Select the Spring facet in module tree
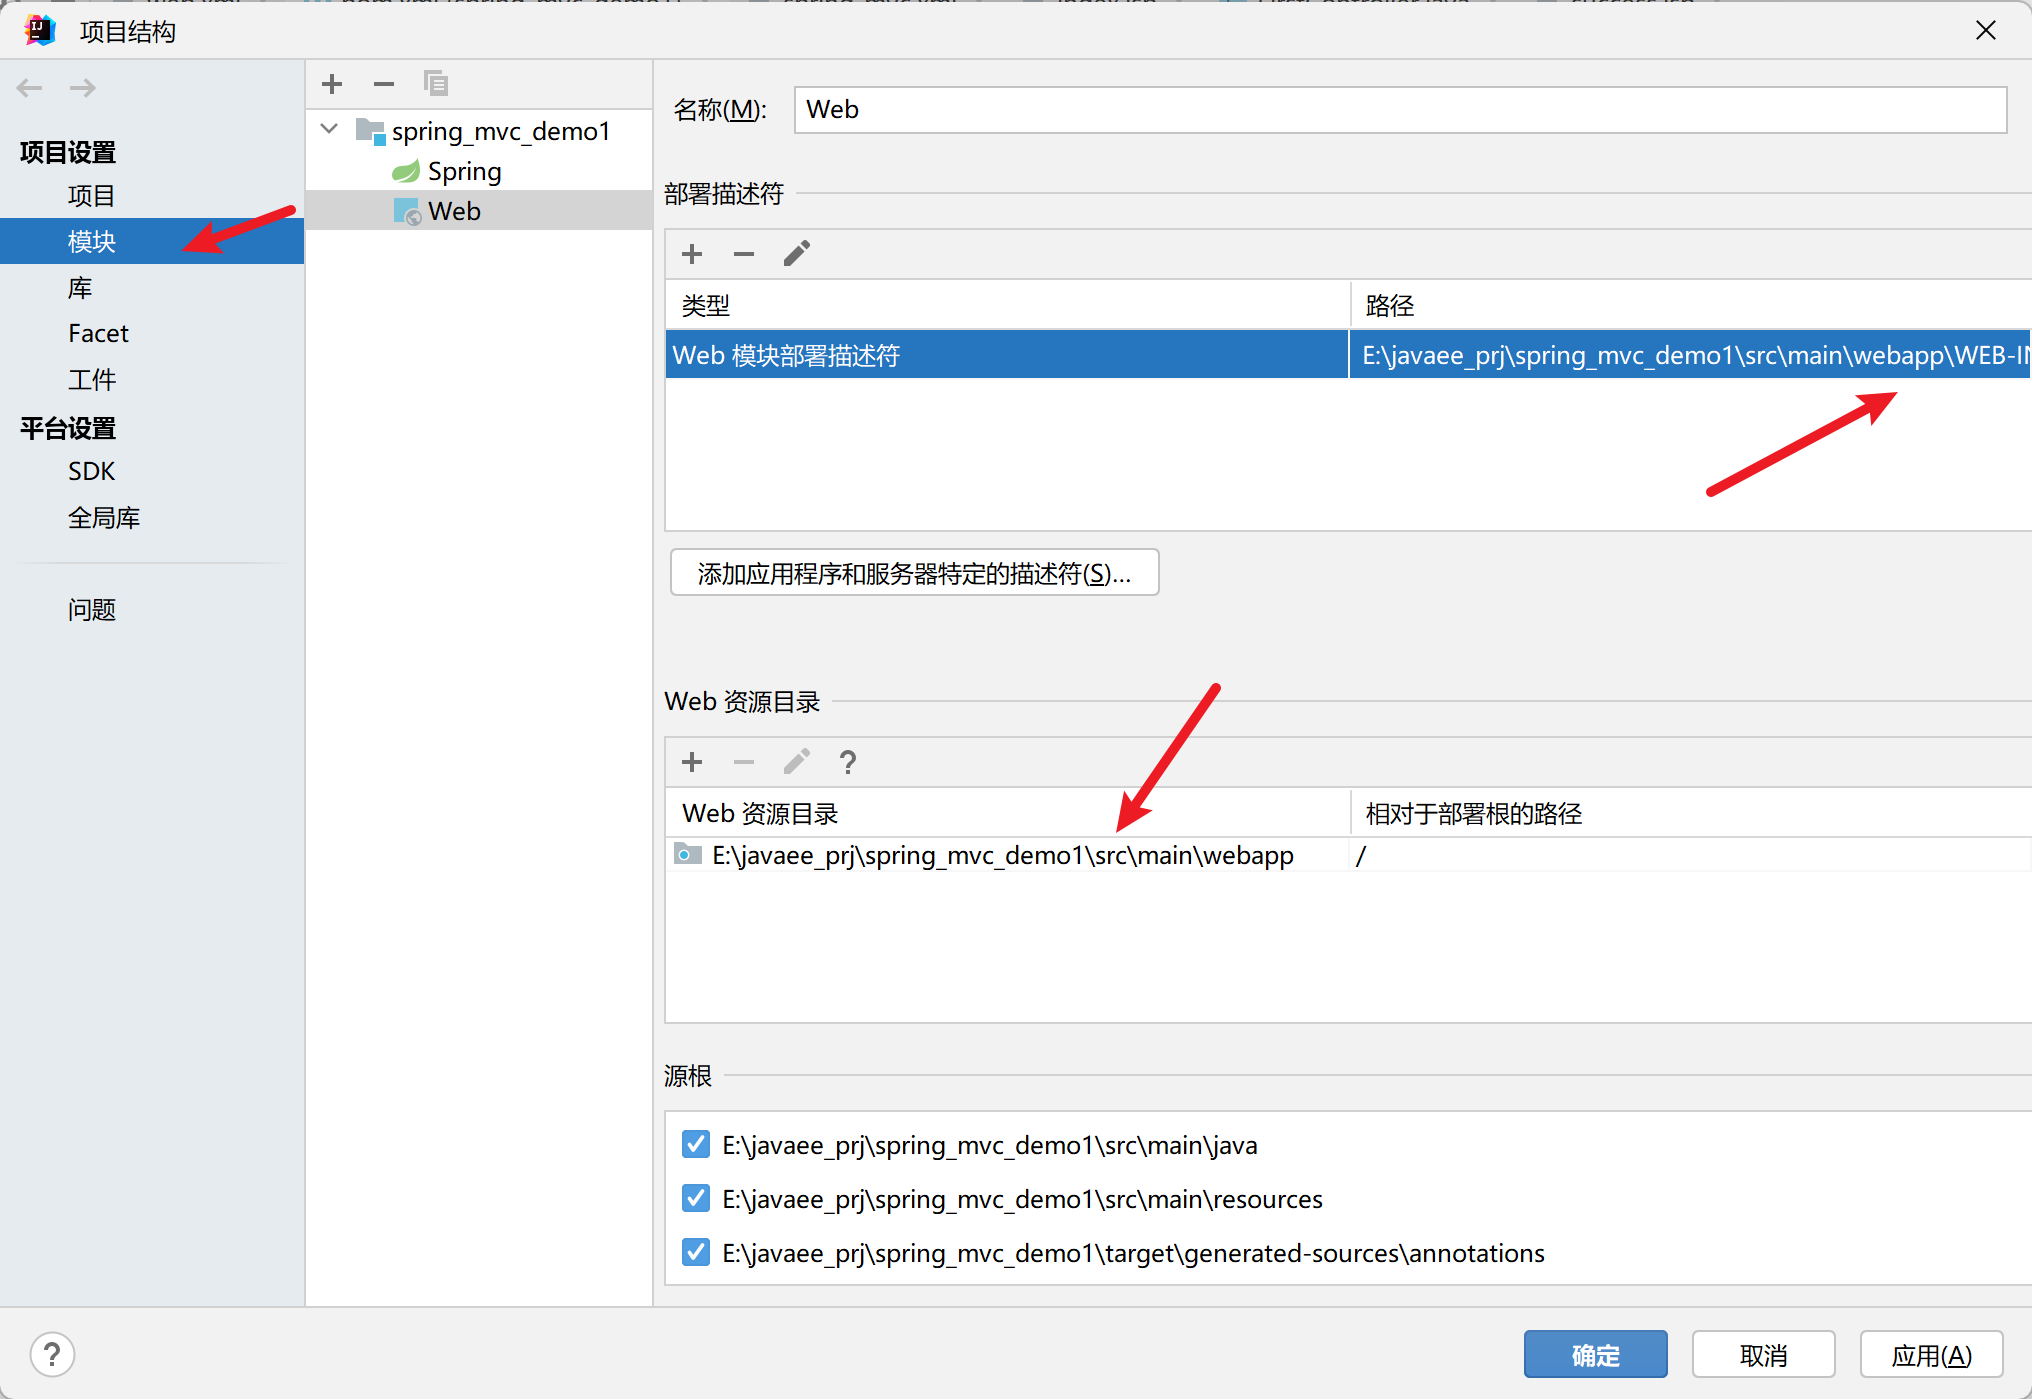Viewport: 2032px width, 1399px height. click(464, 171)
